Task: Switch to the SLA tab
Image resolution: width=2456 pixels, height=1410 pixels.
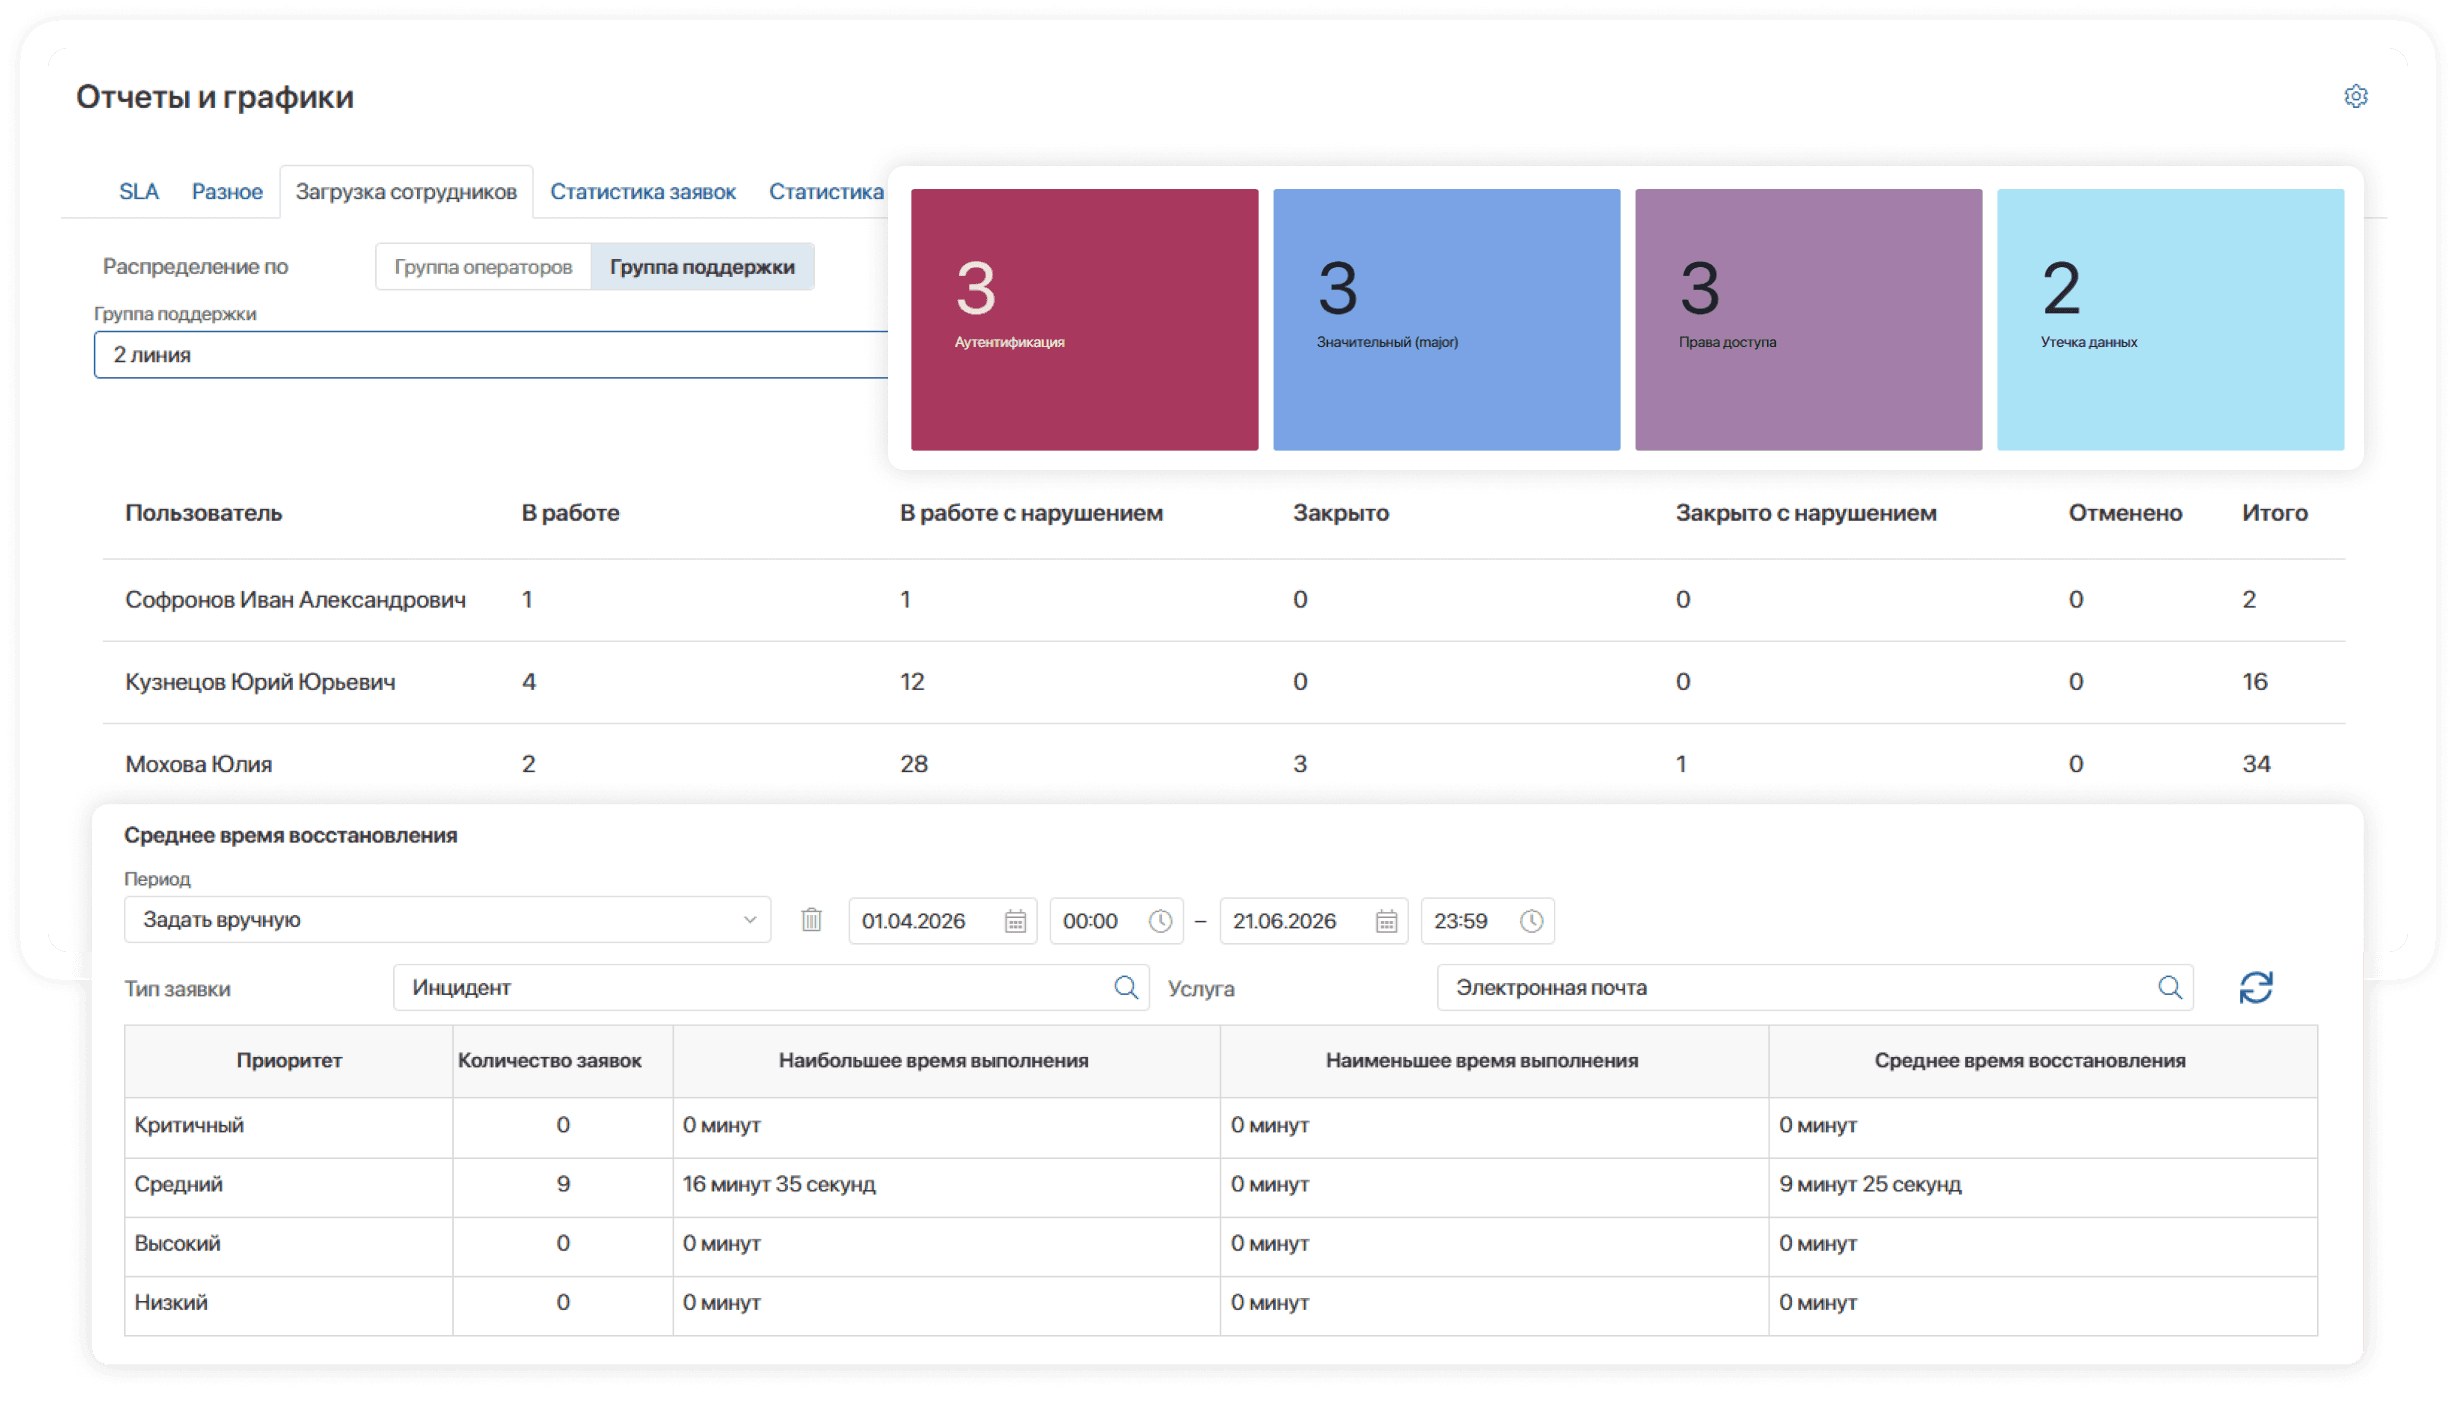Action: pyautogui.click(x=139, y=191)
